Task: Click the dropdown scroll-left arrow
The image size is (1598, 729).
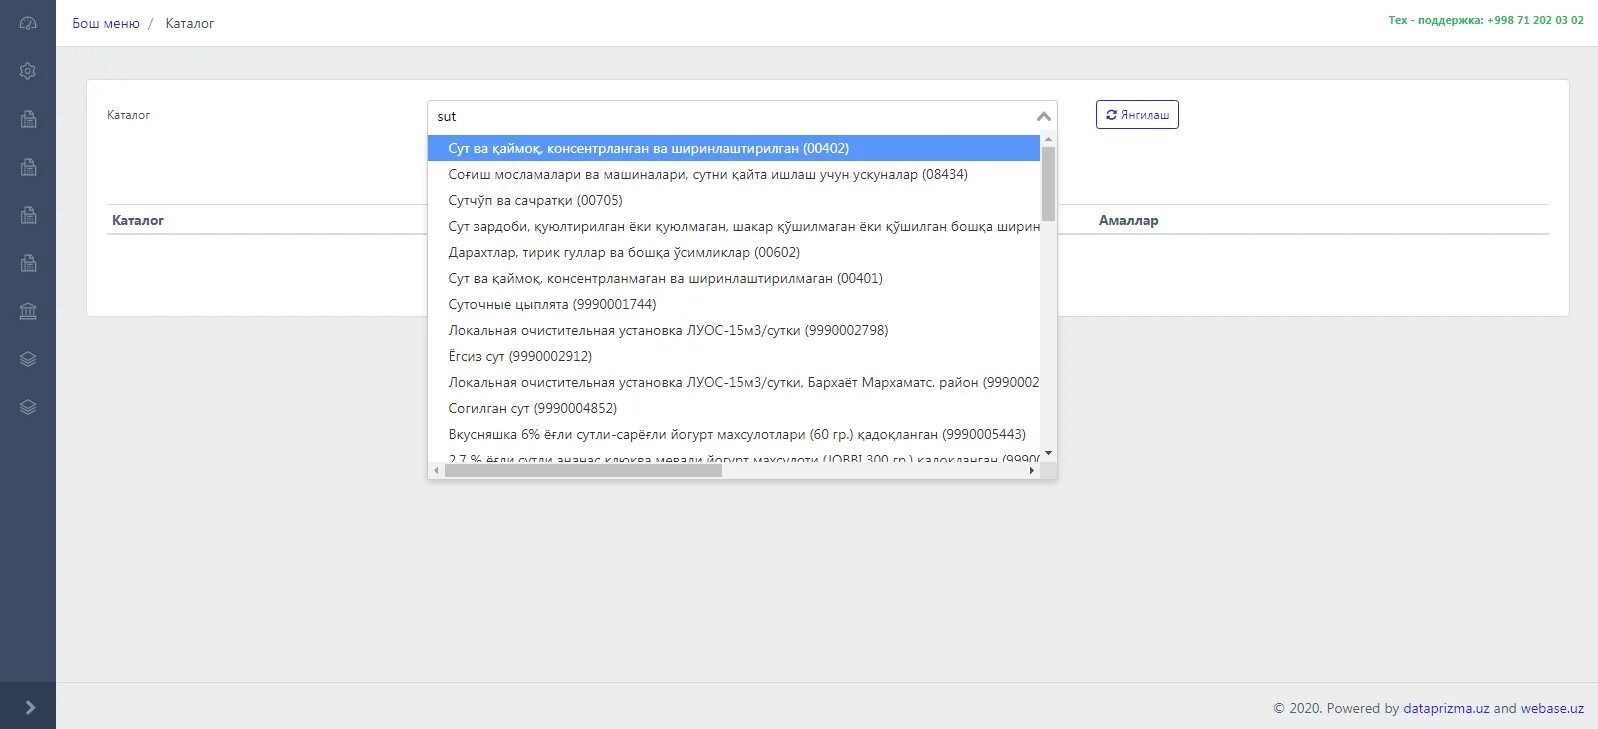Action: [436, 470]
